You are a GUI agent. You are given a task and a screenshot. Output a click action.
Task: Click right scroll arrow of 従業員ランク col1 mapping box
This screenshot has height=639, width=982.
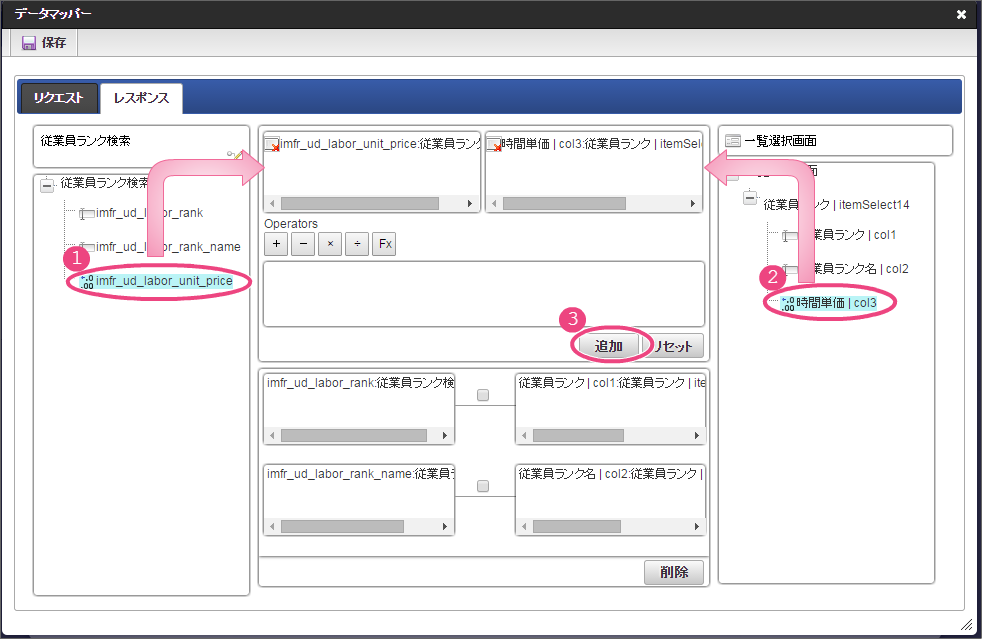(696, 435)
